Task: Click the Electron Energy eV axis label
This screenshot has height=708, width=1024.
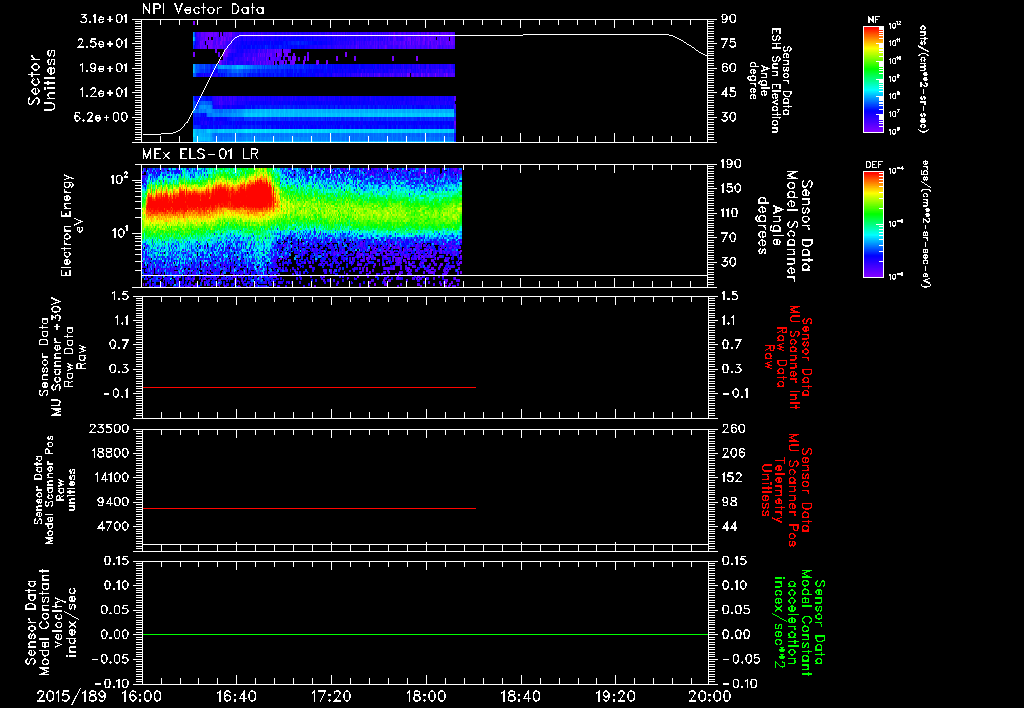Action: point(70,225)
